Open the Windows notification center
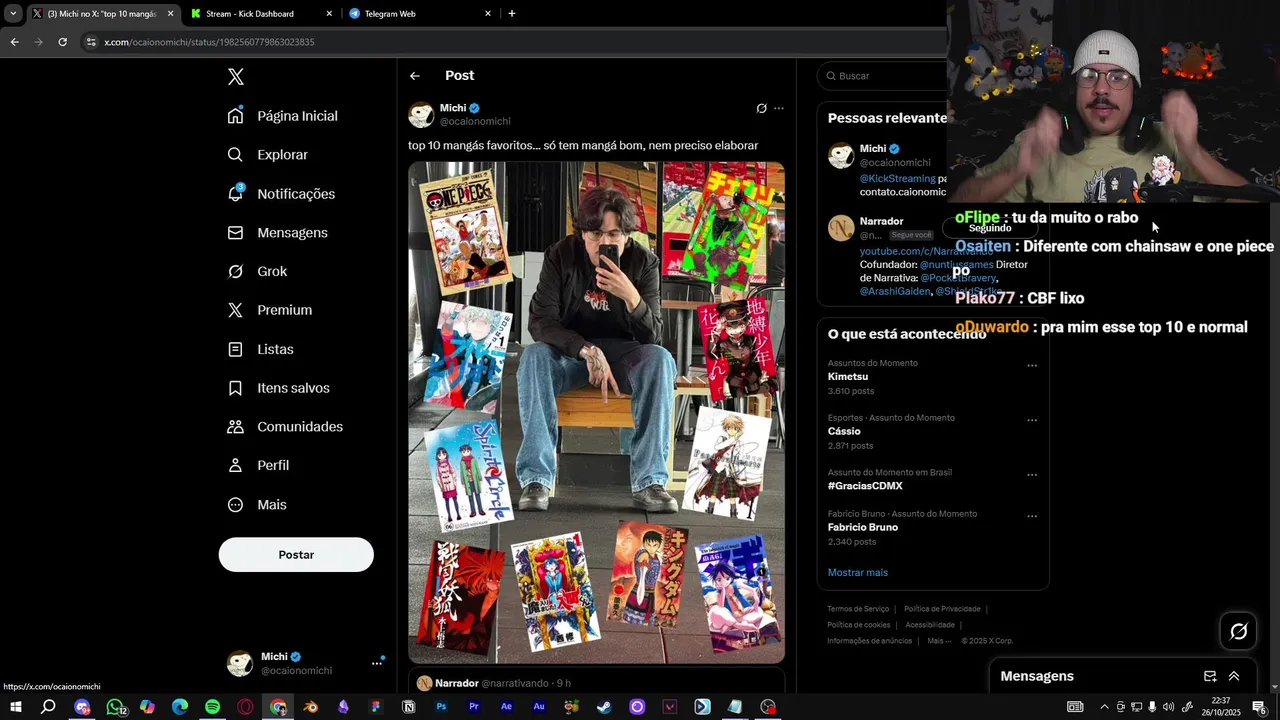The image size is (1280, 720). coord(1259,707)
